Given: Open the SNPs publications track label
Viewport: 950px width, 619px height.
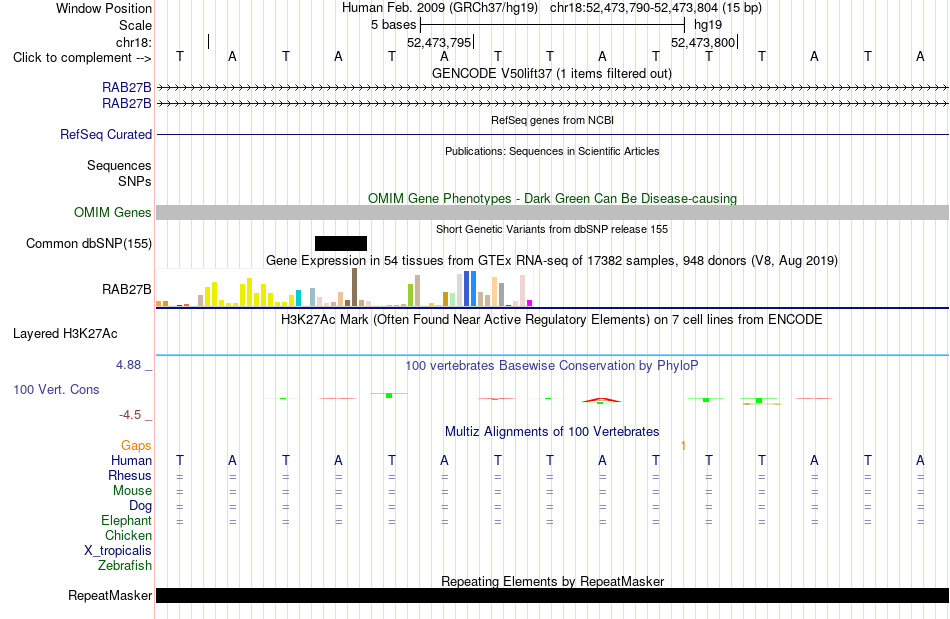Looking at the screenshot, I should 135,181.
